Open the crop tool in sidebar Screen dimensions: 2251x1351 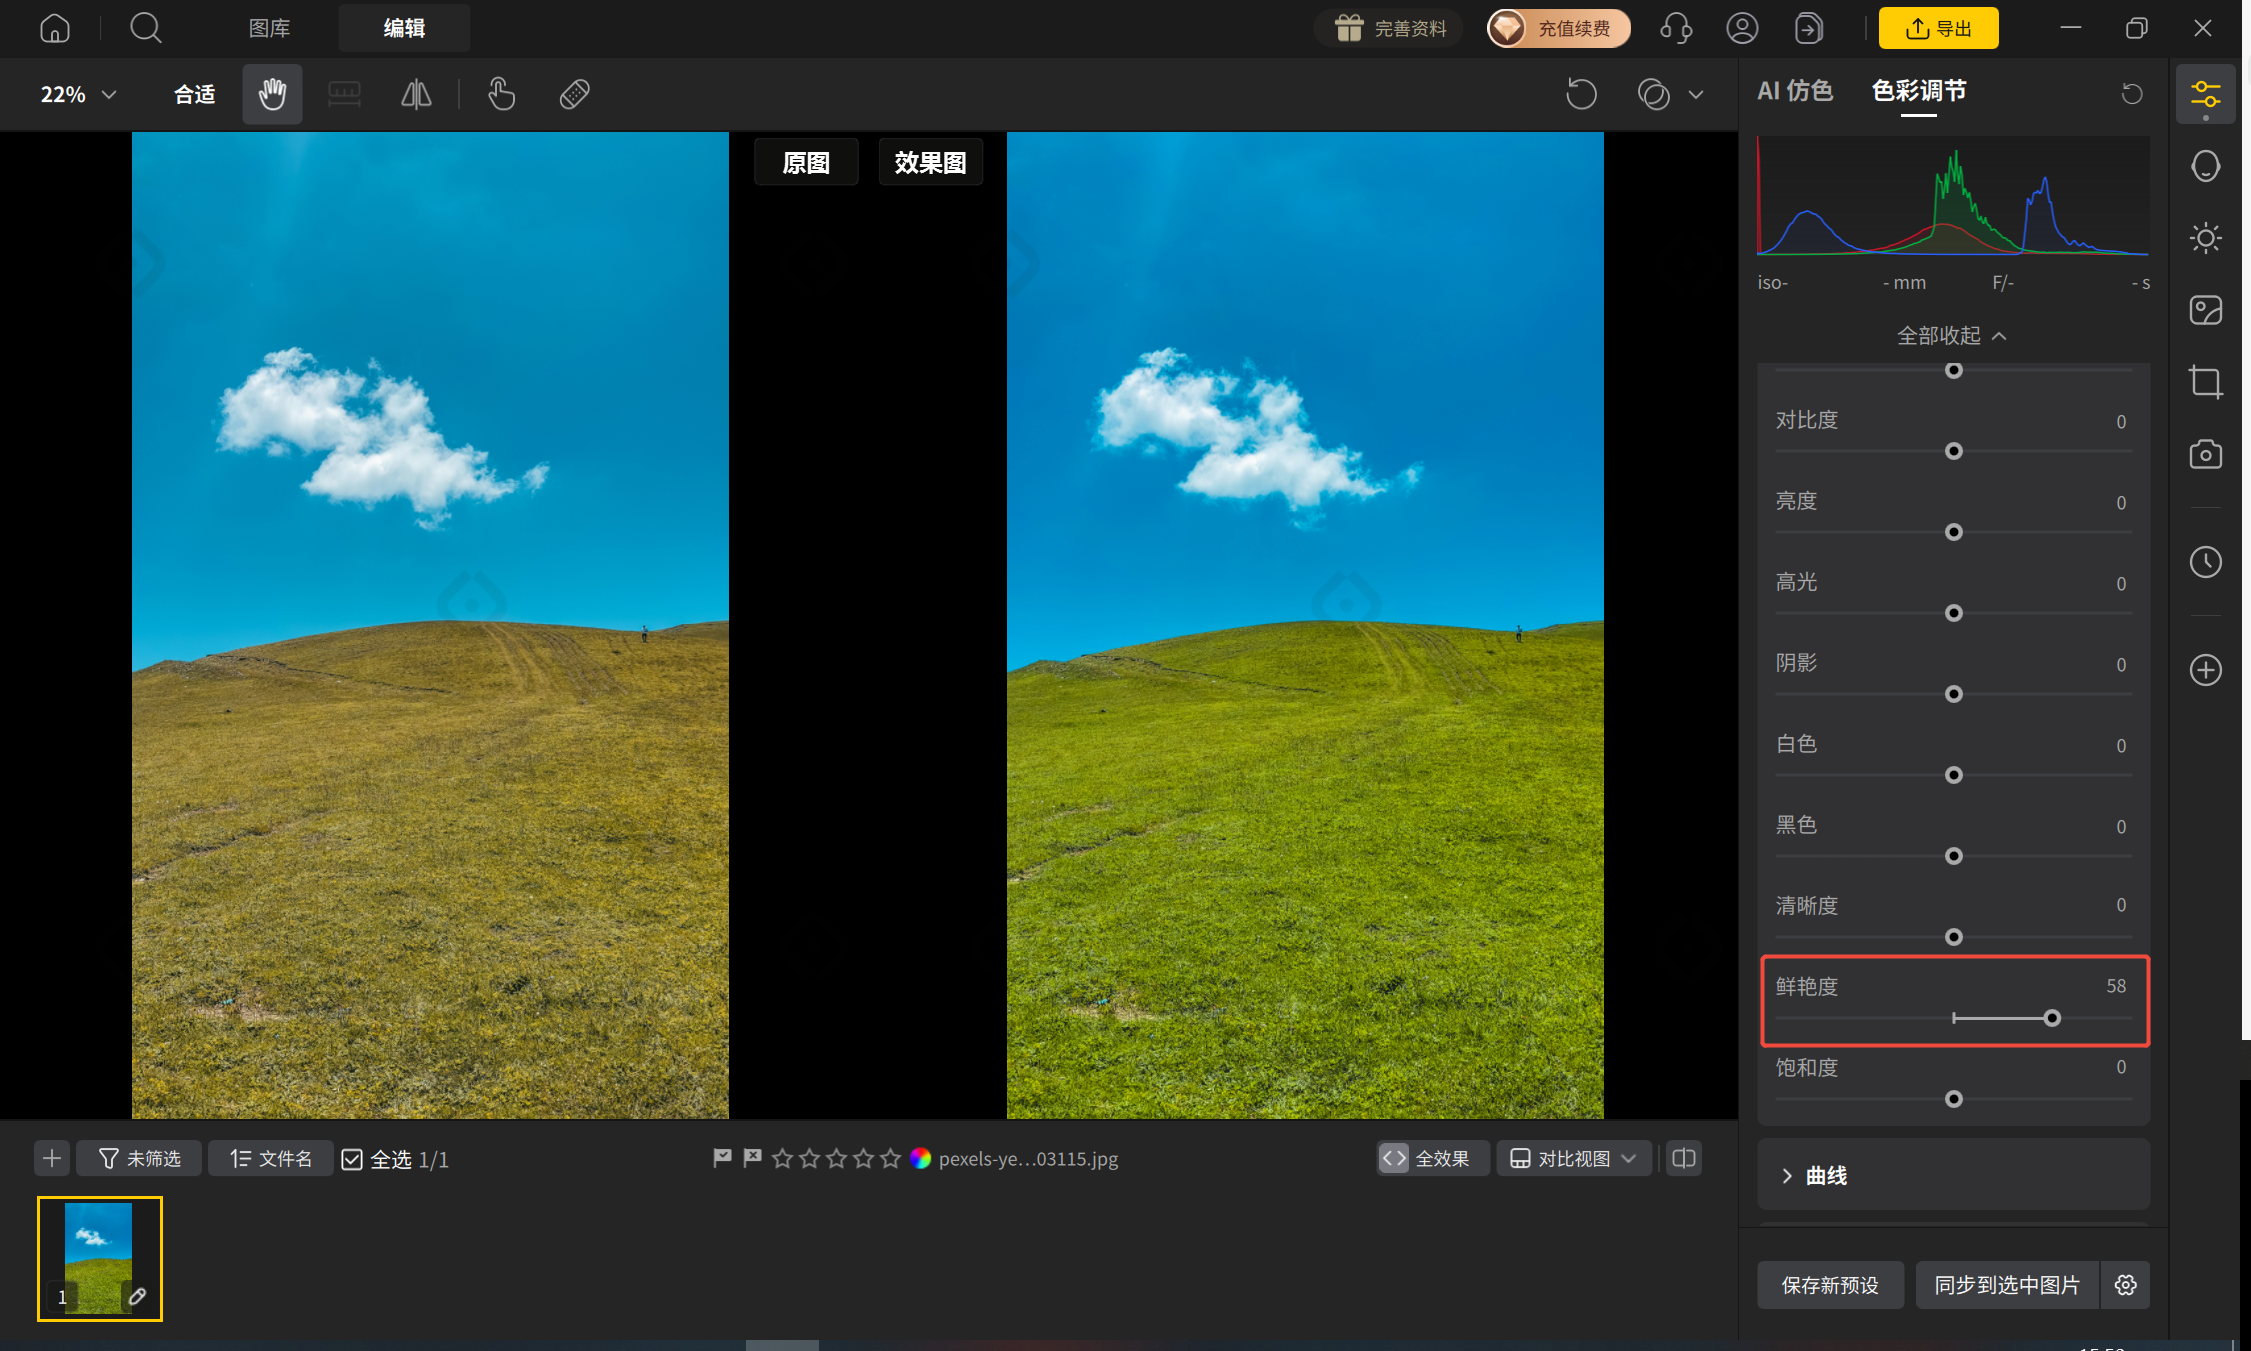[2205, 382]
